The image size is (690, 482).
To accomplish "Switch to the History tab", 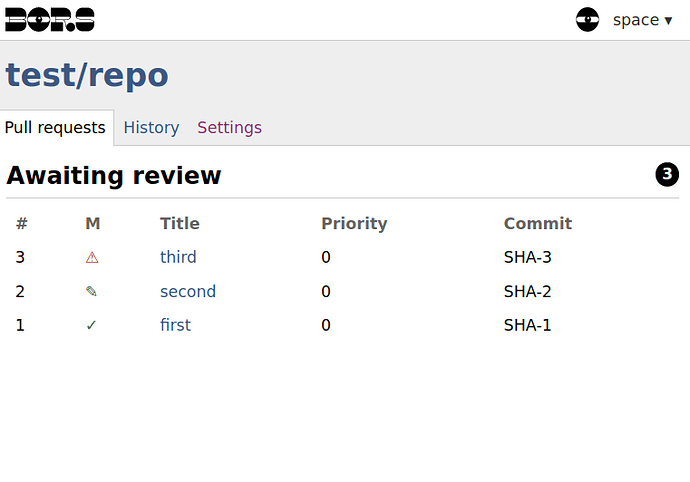I will pyautogui.click(x=151, y=127).
